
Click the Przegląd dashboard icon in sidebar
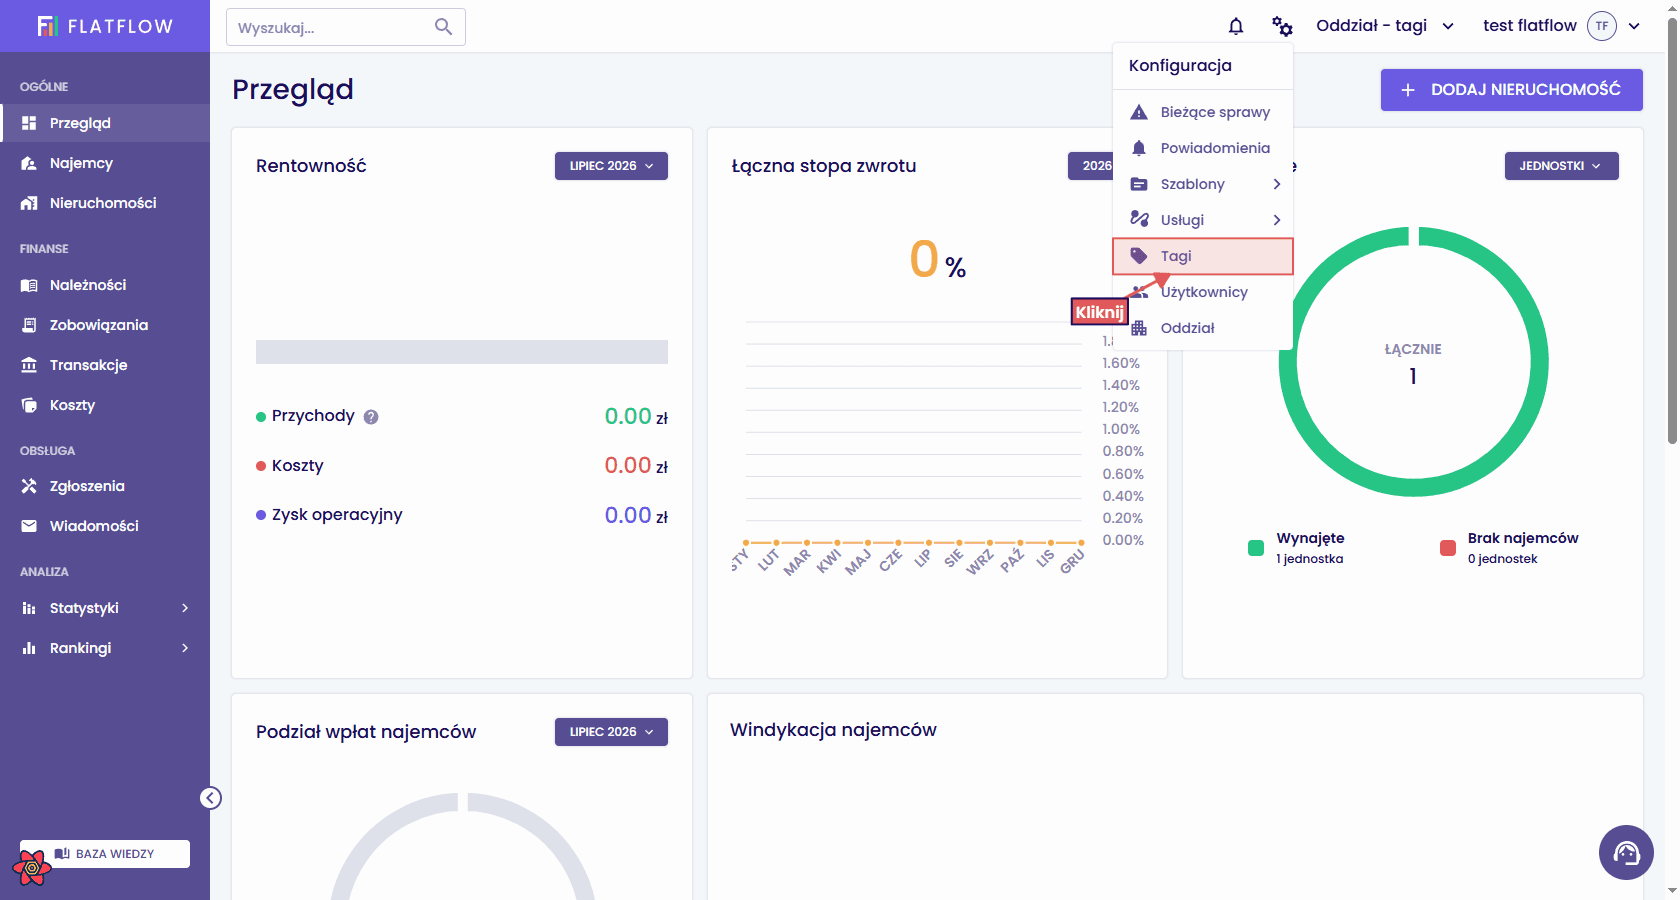tap(29, 123)
